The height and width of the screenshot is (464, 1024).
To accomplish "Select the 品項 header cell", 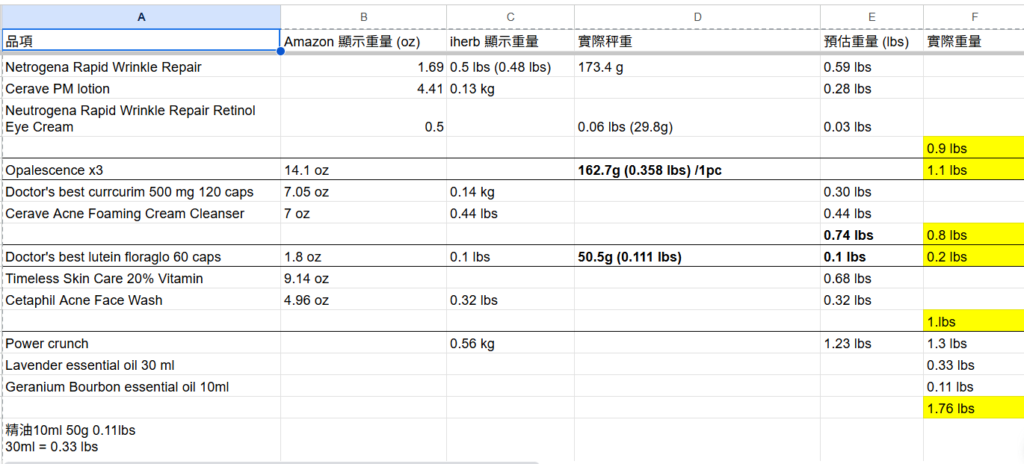I will click(x=140, y=41).
